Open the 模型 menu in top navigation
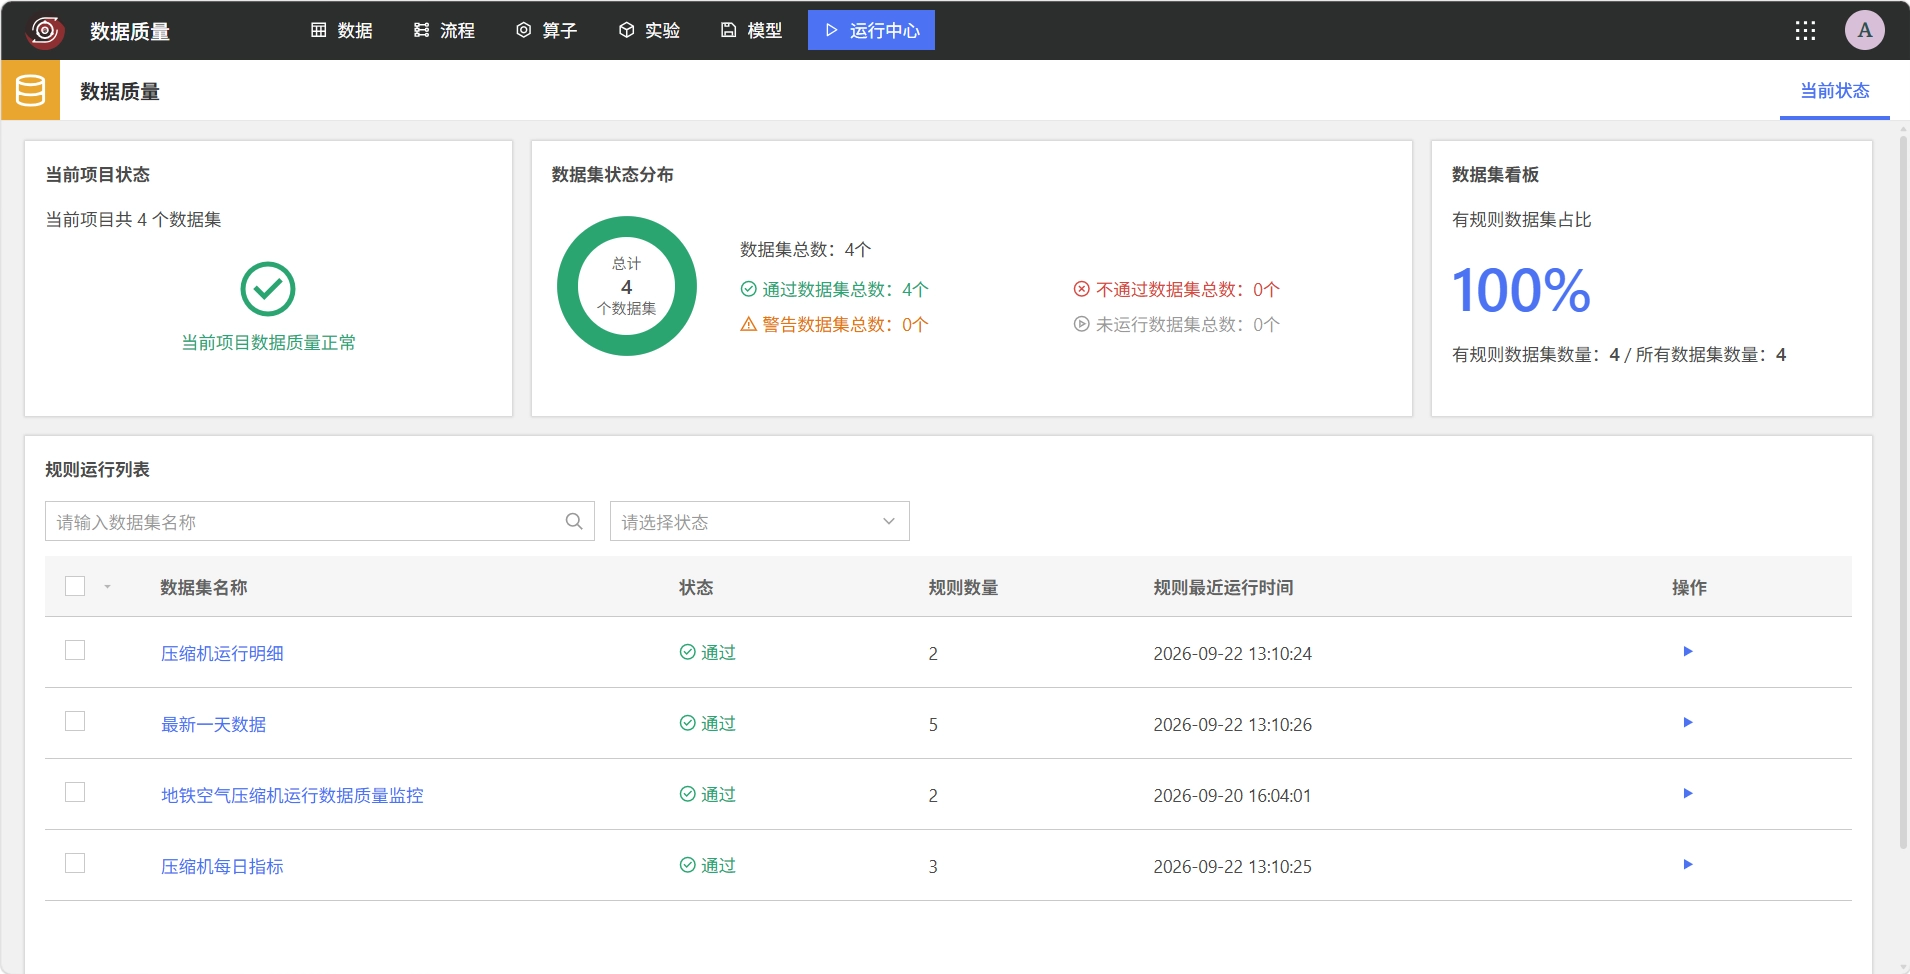 pos(752,31)
